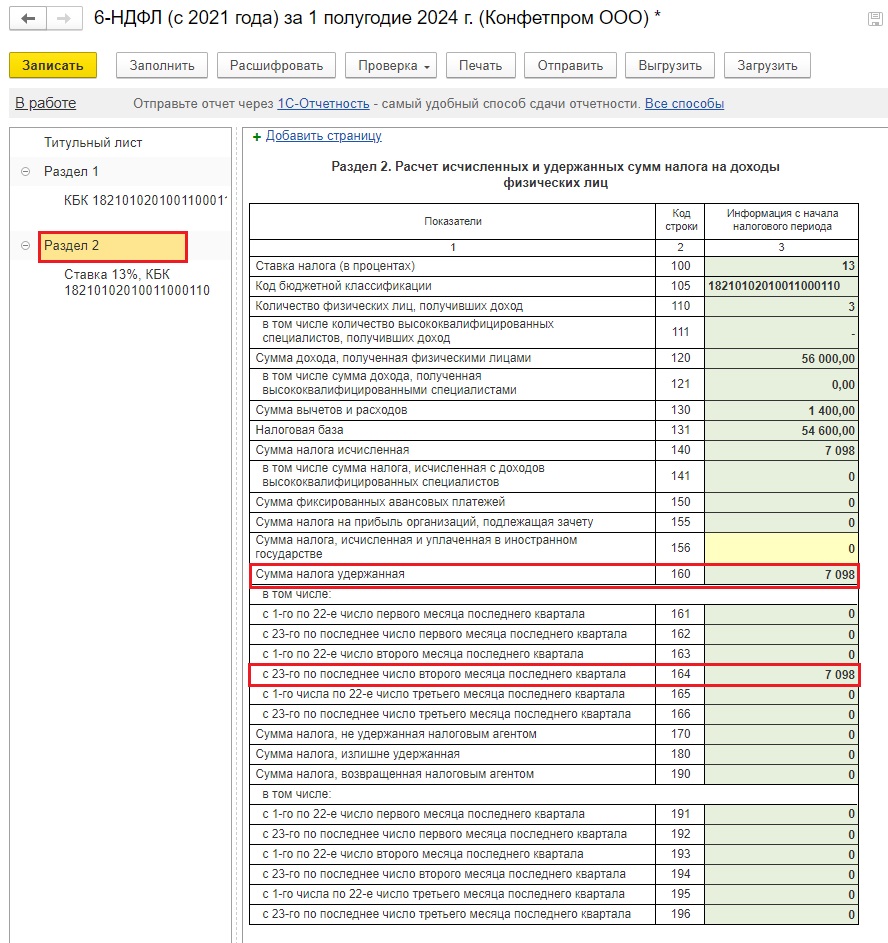The height and width of the screenshot is (943, 888).
Task: Select Раздел 1 in the section tree
Action: point(71,171)
